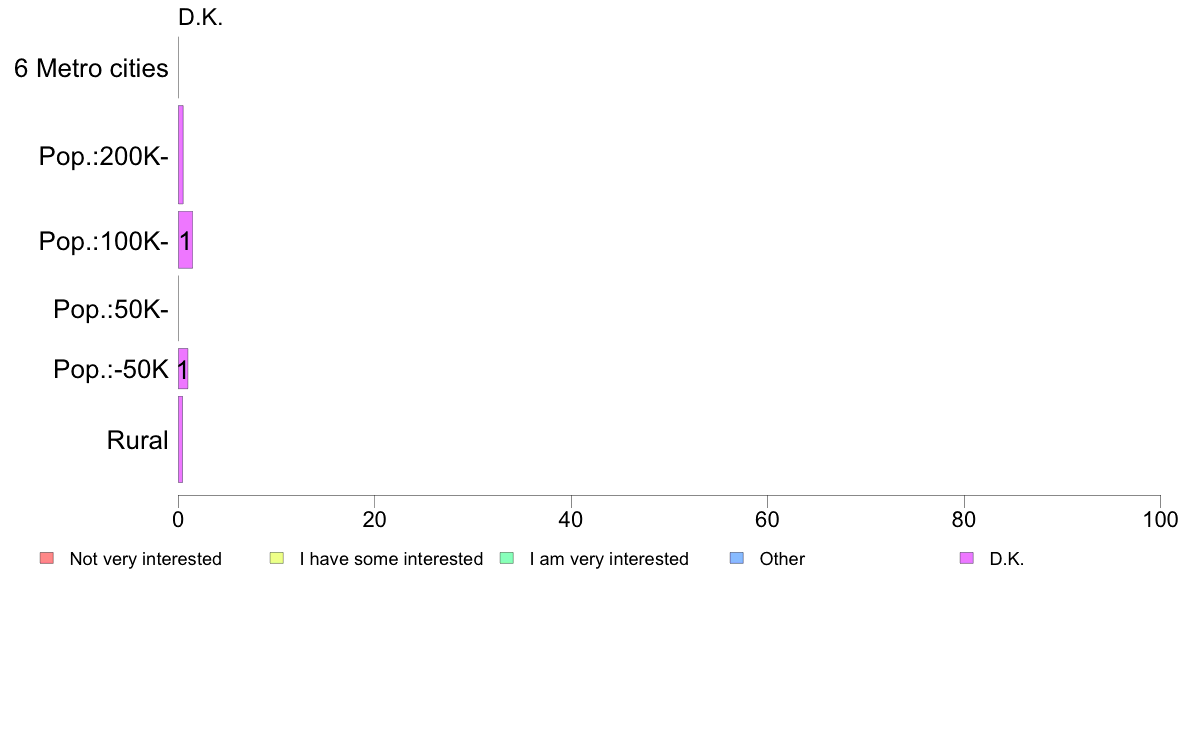Click the I am very interested legend text
Viewport: 1188px width, 736px height.
[x=609, y=559]
